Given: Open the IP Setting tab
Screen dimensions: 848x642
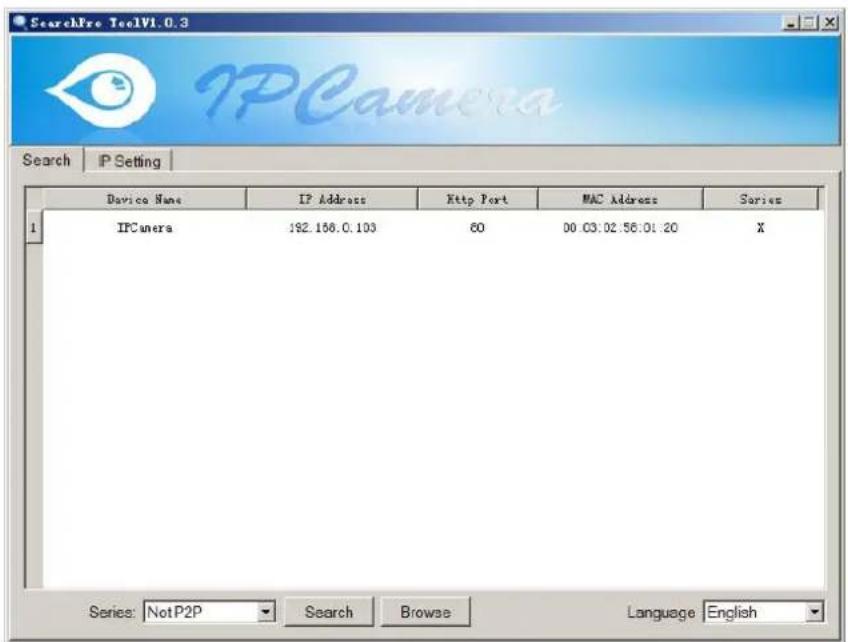Looking at the screenshot, I should [129, 161].
